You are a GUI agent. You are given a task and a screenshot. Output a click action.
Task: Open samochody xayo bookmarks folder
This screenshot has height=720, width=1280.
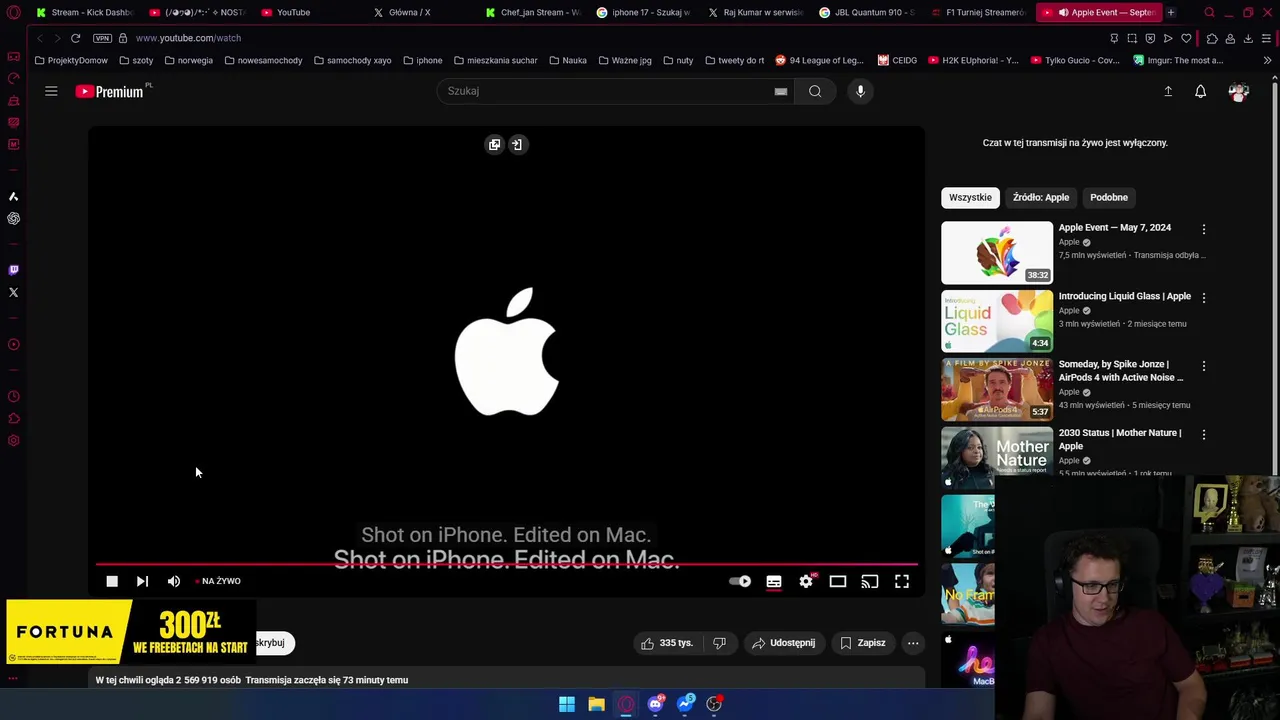352,60
